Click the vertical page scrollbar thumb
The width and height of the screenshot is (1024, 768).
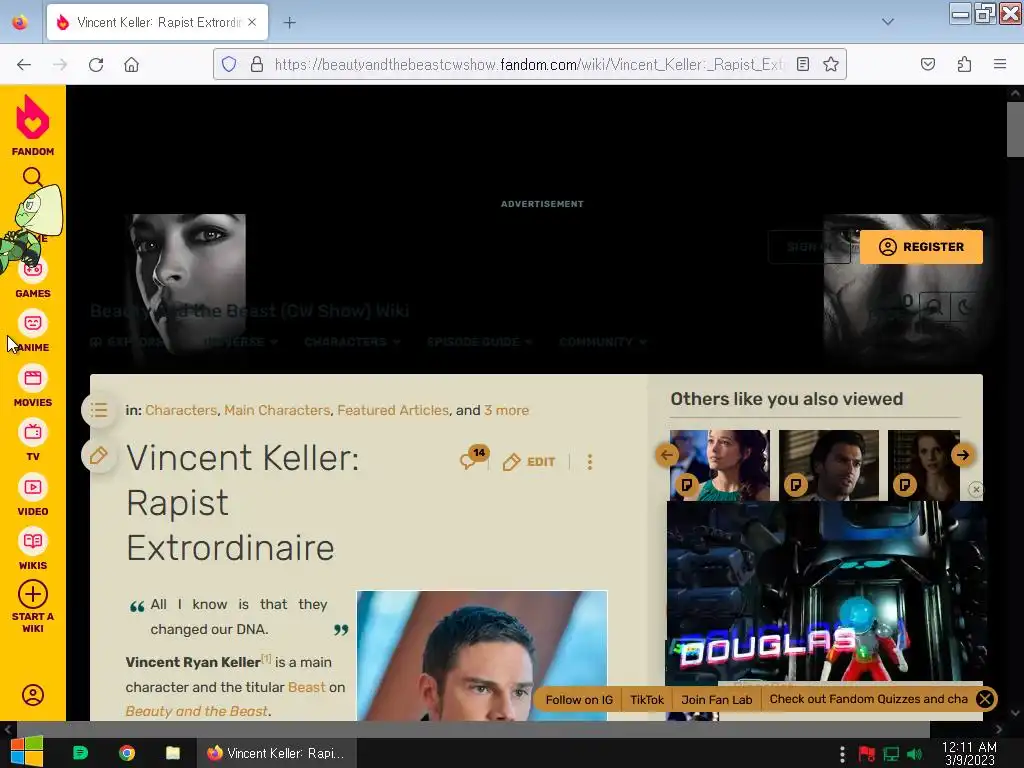pos(1015,129)
